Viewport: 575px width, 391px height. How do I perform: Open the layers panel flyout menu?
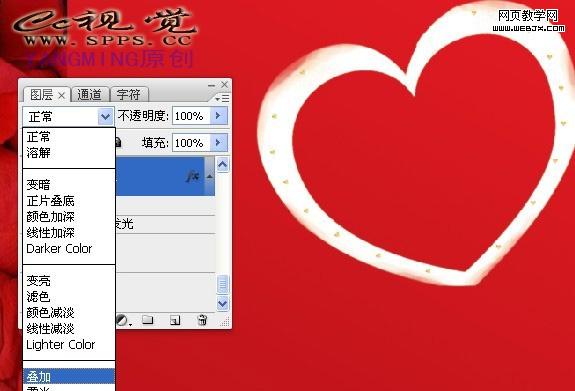[222, 98]
